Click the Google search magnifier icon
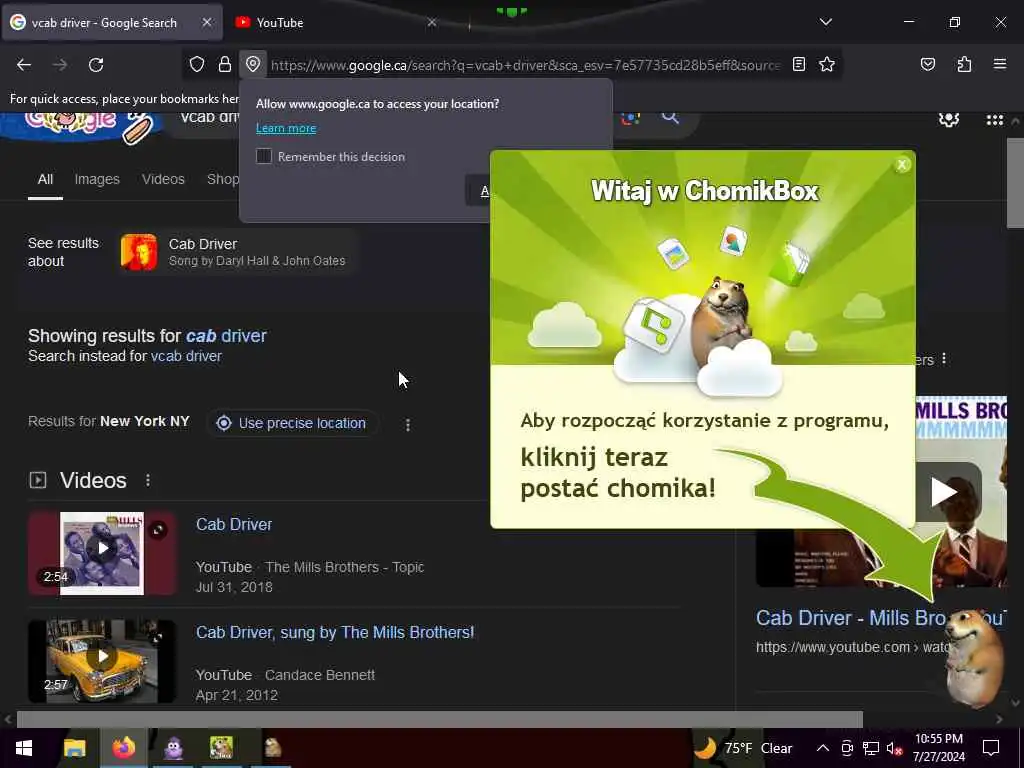Viewport: 1024px width, 768px height. (670, 118)
